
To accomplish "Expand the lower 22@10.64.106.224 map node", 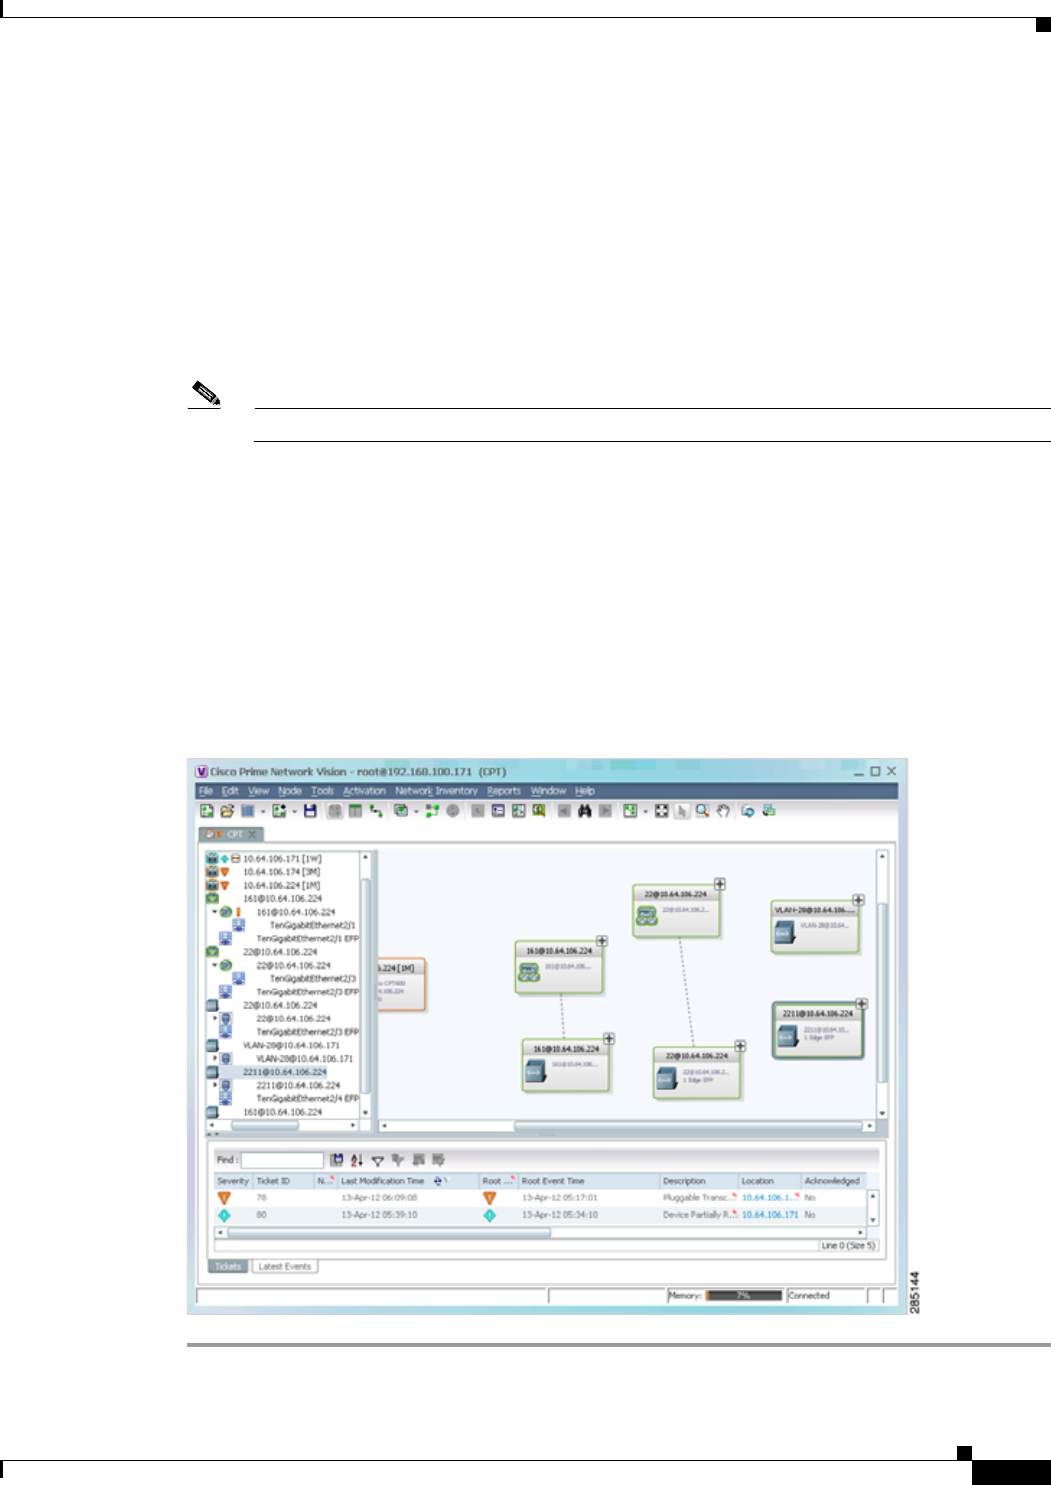I will 740,1046.
